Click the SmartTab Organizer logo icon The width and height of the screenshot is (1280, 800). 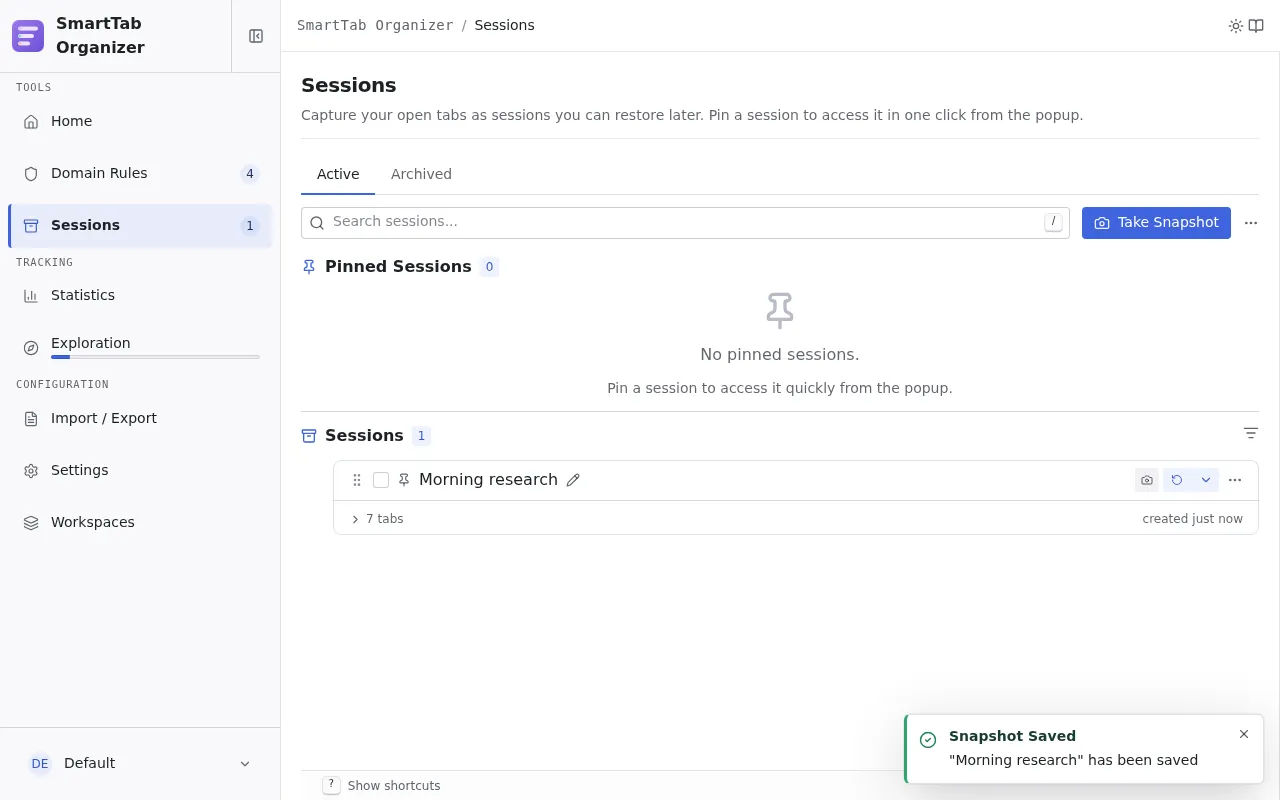[x=28, y=36]
